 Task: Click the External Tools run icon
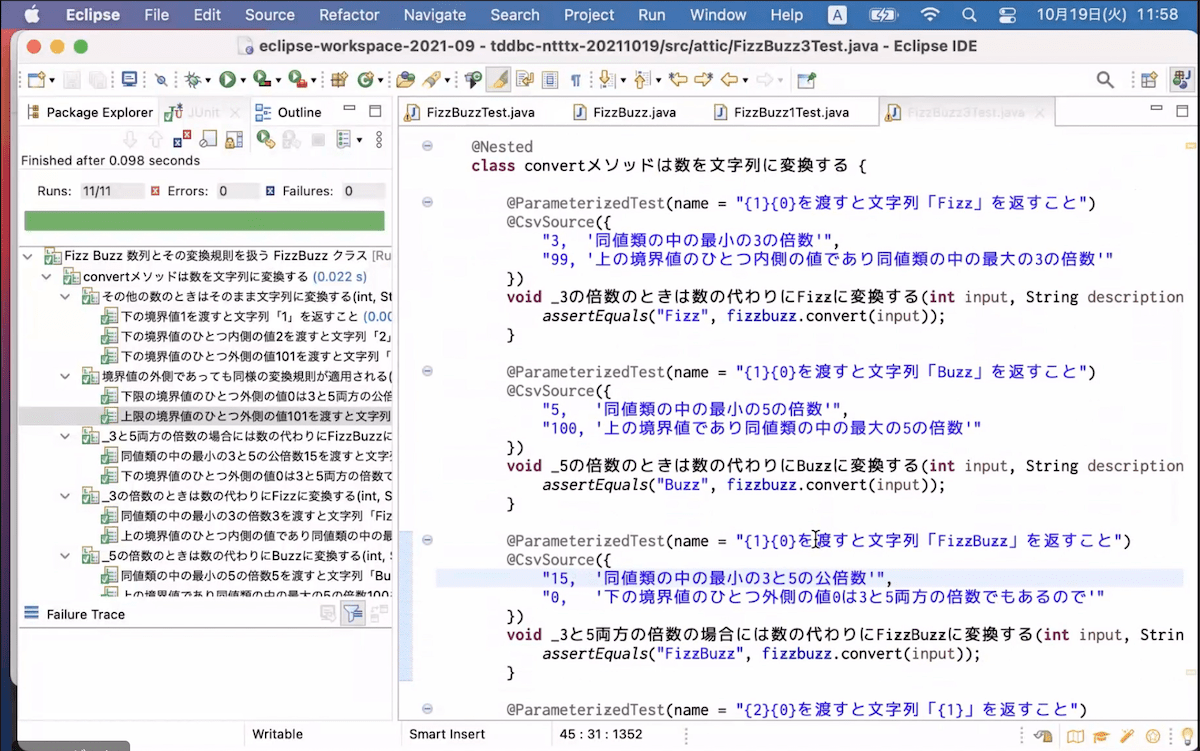click(x=297, y=80)
